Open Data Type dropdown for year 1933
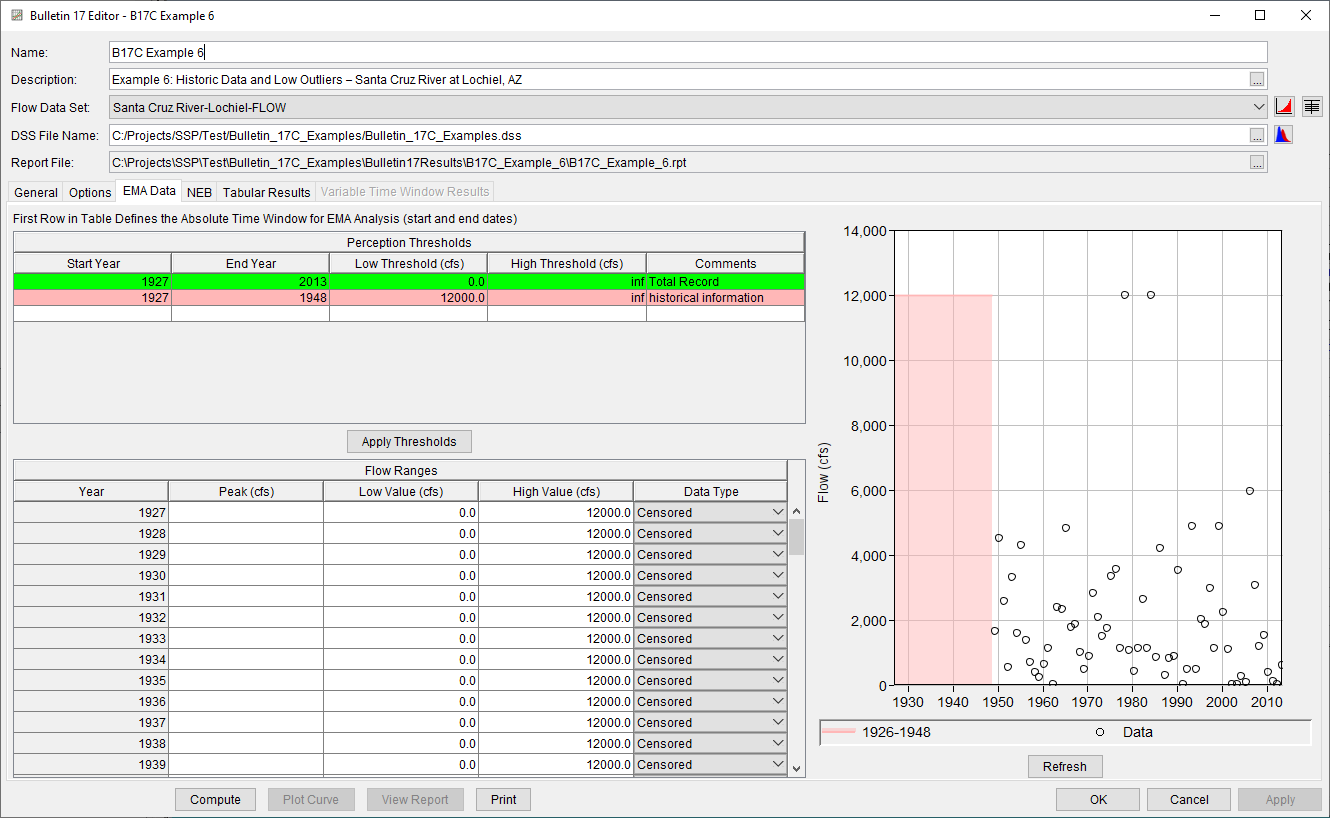Viewport: 1330px width, 818px height. [x=778, y=638]
